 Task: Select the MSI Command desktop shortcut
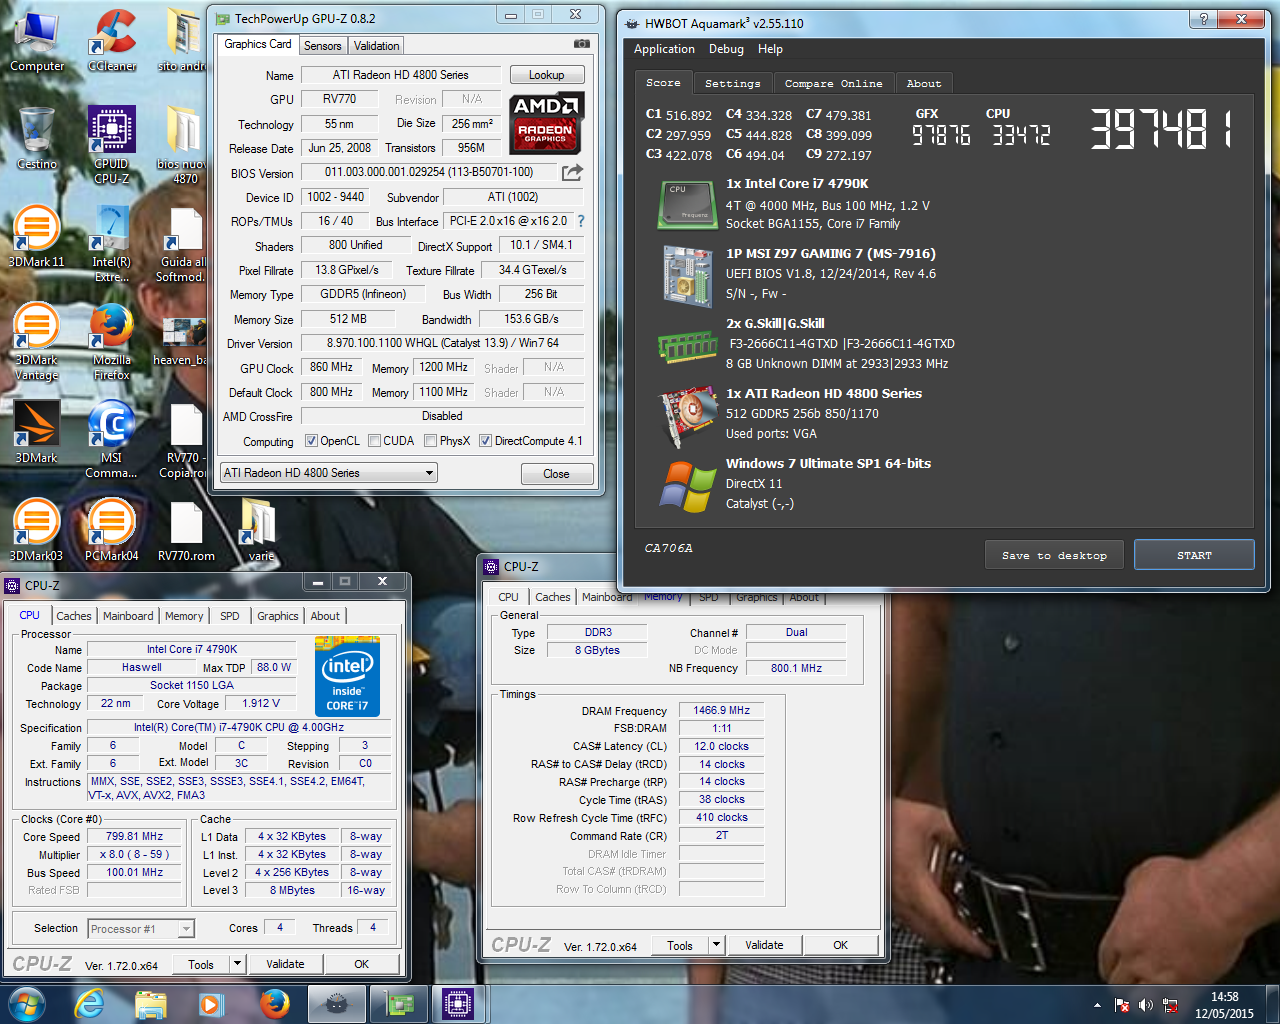tap(112, 440)
